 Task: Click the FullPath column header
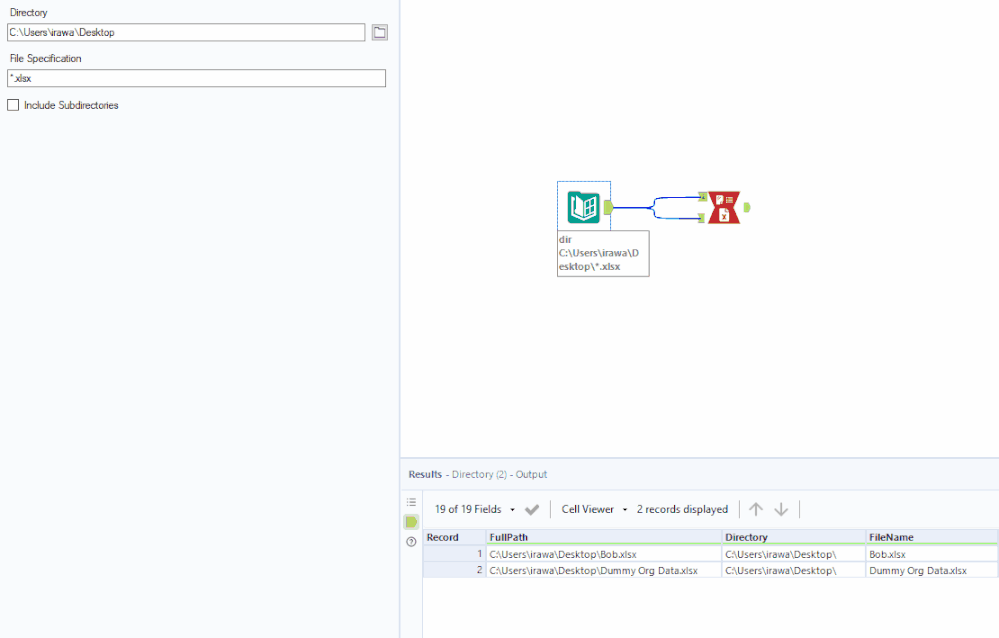pos(604,537)
